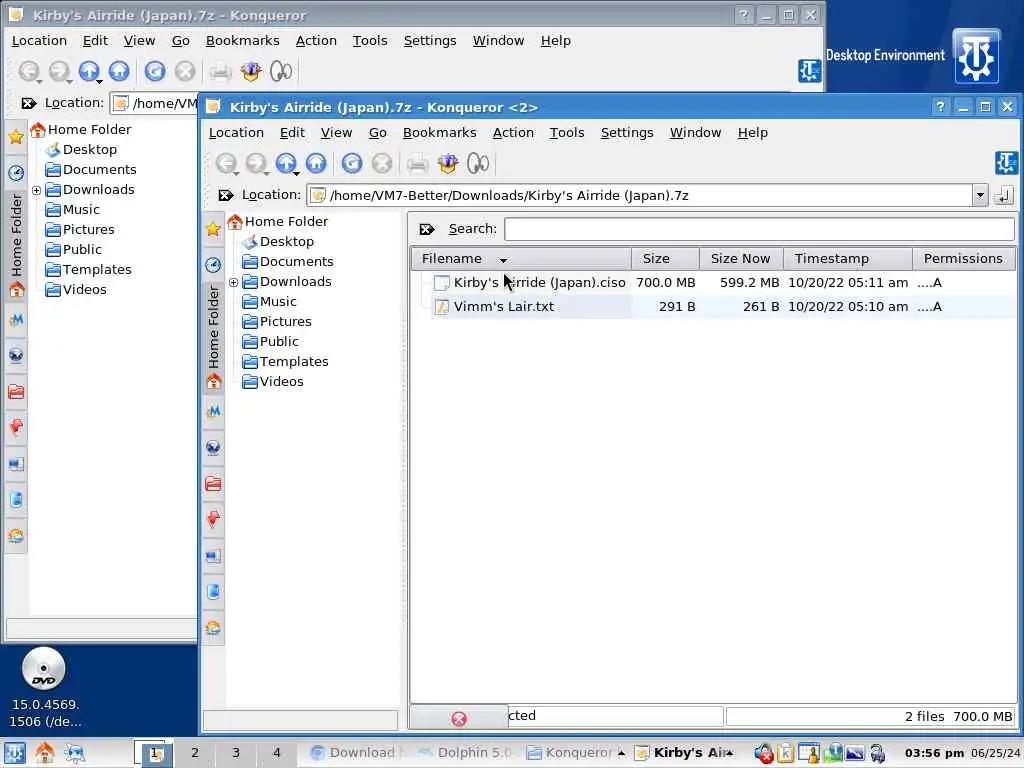The image size is (1024, 768).
Task: Click Home Folder vertical tab in front sidebar
Action: 213,338
